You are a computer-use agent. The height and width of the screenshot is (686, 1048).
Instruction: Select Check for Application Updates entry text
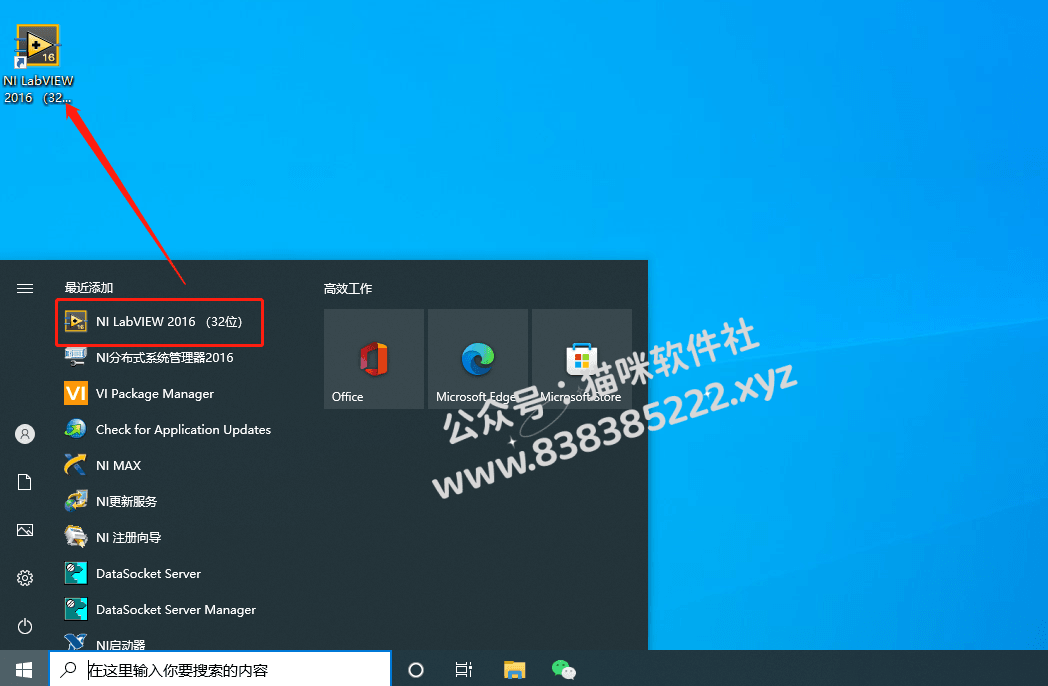click(183, 429)
